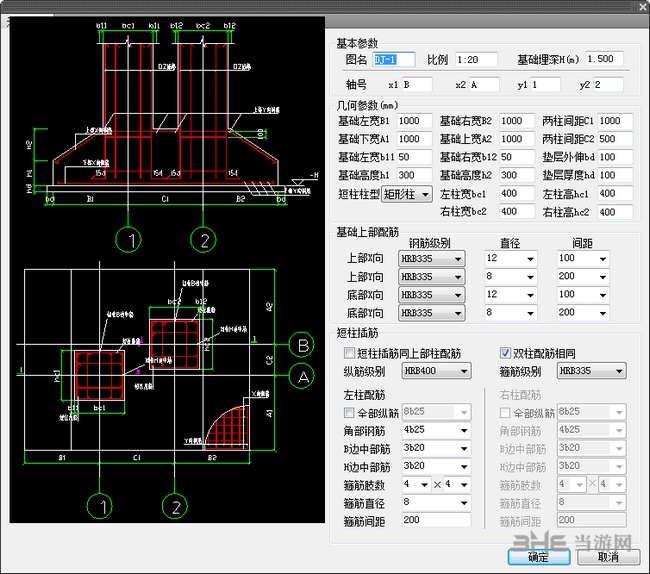The height and width of the screenshot is (574, 650).
Task: Click the 取消 cancel button
Action: point(608,557)
